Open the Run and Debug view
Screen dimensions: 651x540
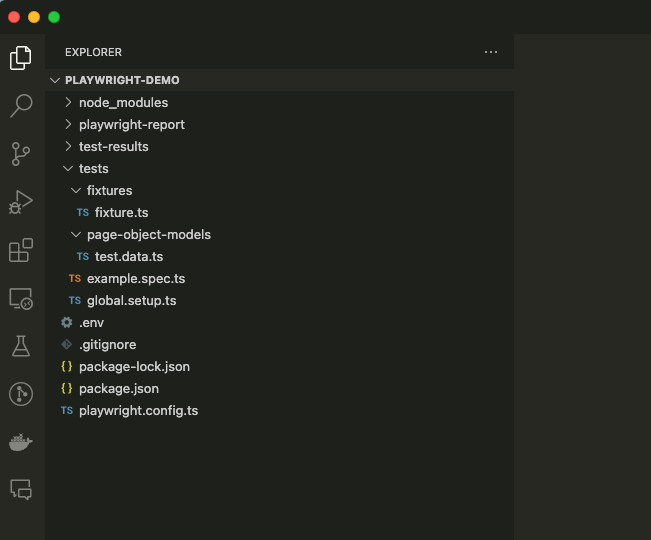click(21, 202)
